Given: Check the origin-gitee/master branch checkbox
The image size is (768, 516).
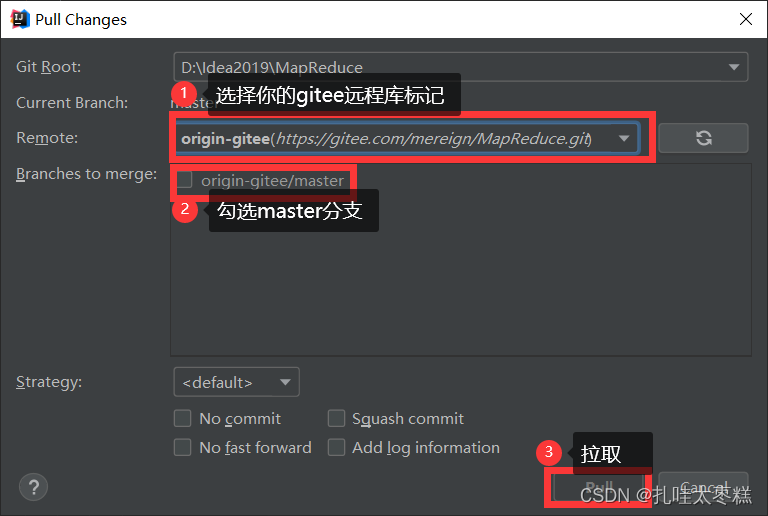Looking at the screenshot, I should click(184, 180).
